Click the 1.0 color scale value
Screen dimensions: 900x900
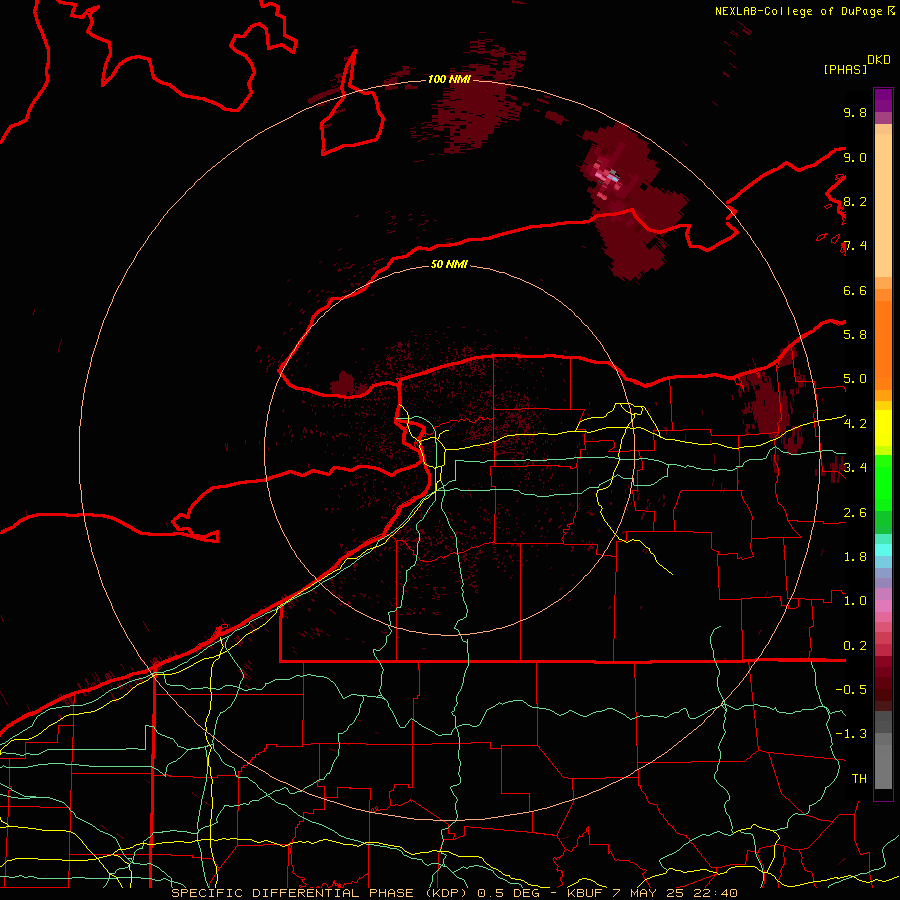855,600
